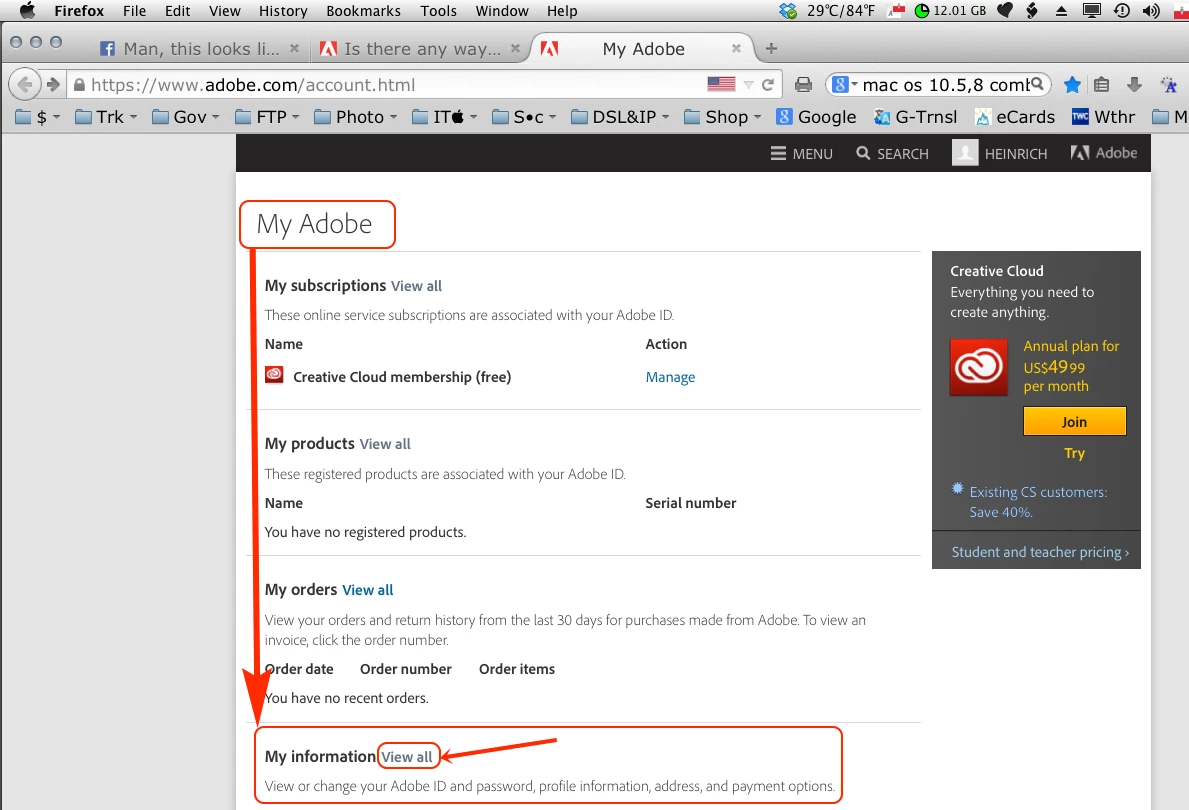Click the Creative Cloud membership icon

point(274,375)
